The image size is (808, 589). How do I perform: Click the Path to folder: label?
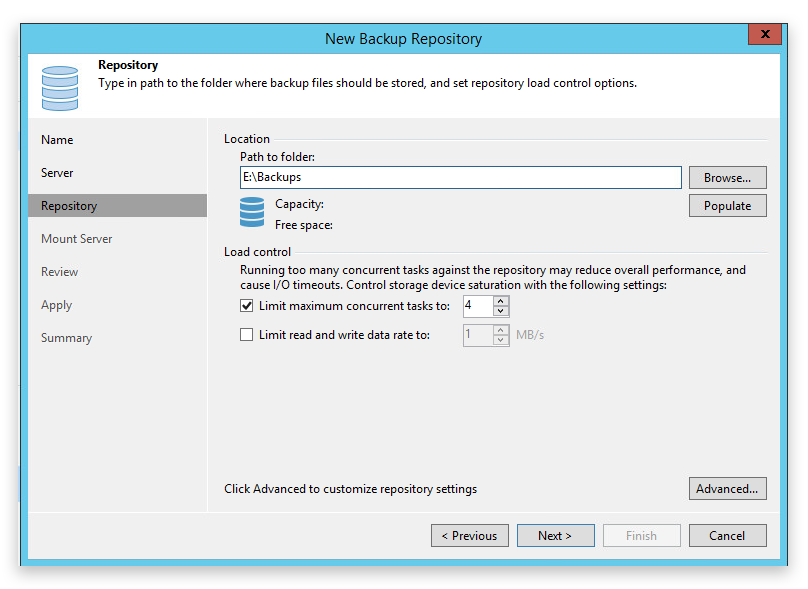coord(277,157)
